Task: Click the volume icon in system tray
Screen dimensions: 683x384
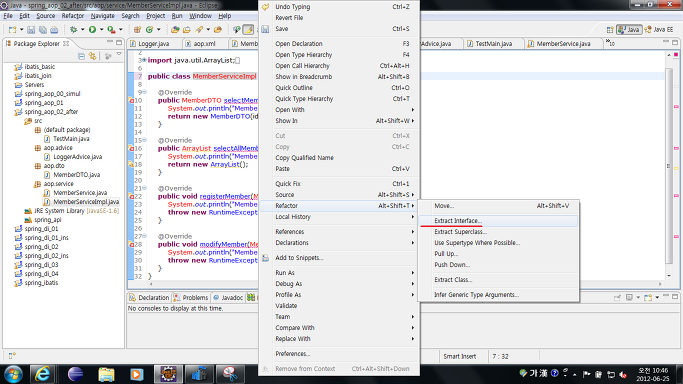Action: (x=623, y=374)
